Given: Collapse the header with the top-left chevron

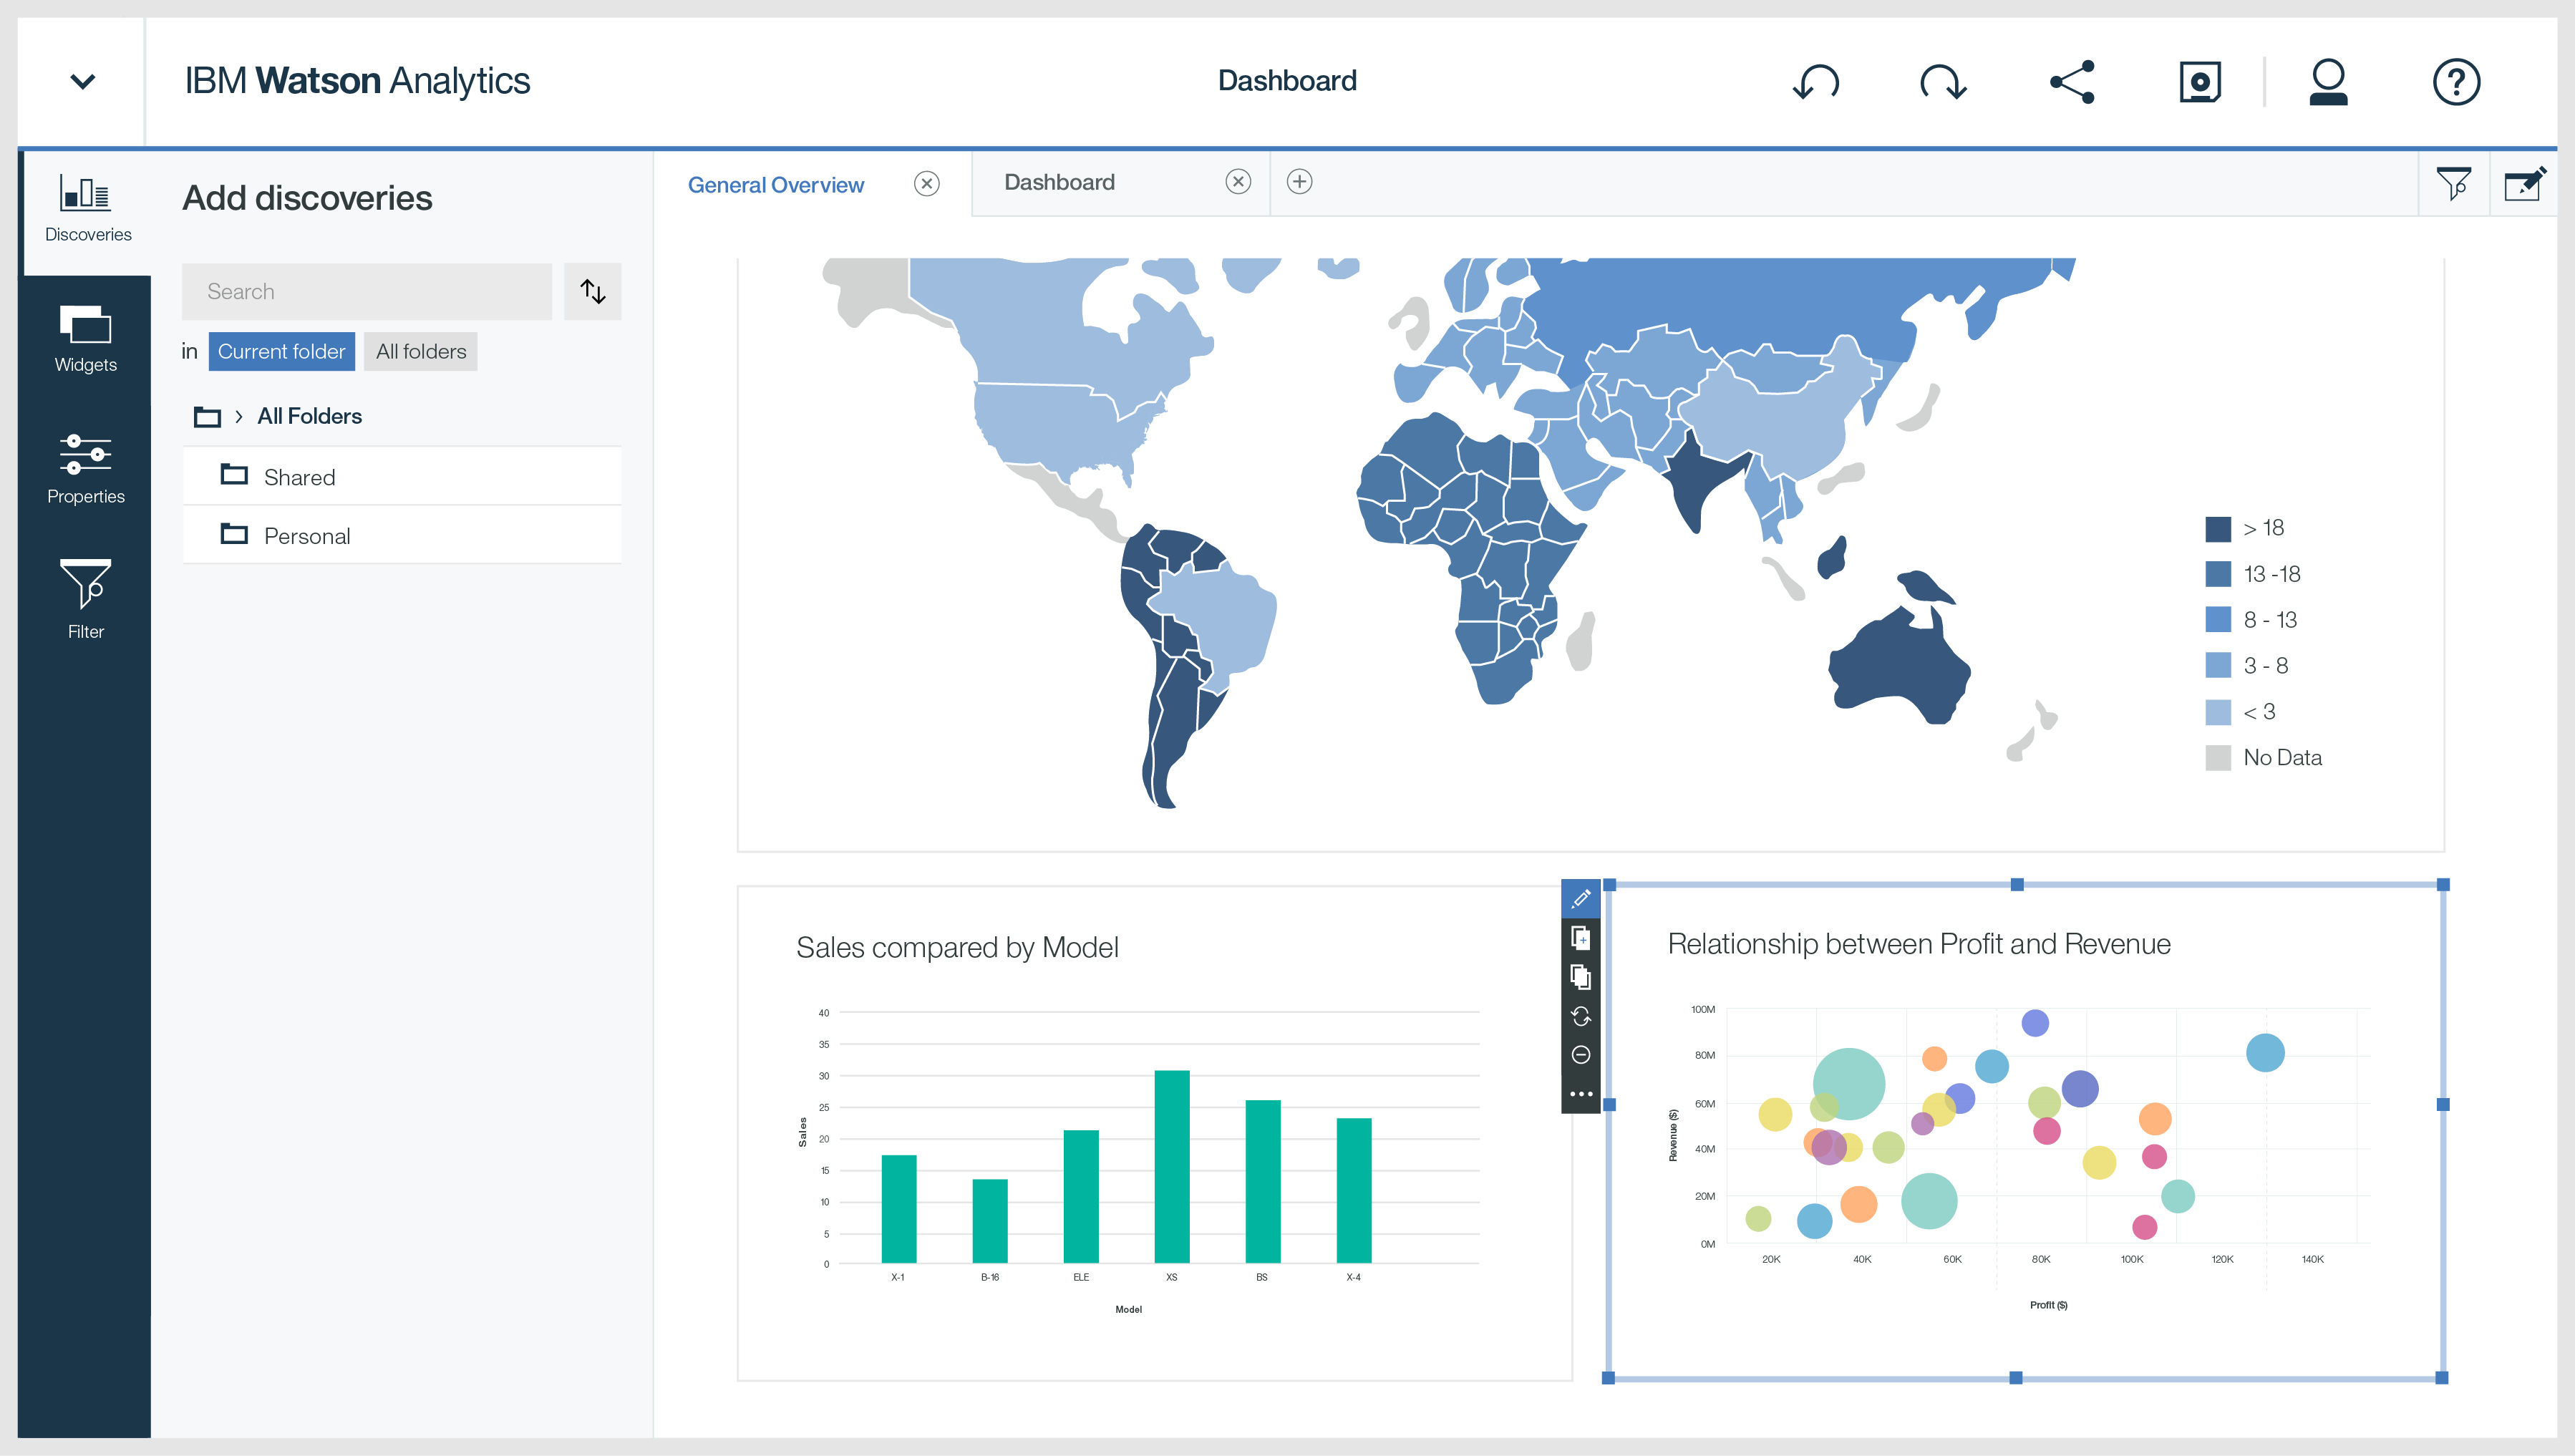Looking at the screenshot, I should [x=83, y=81].
